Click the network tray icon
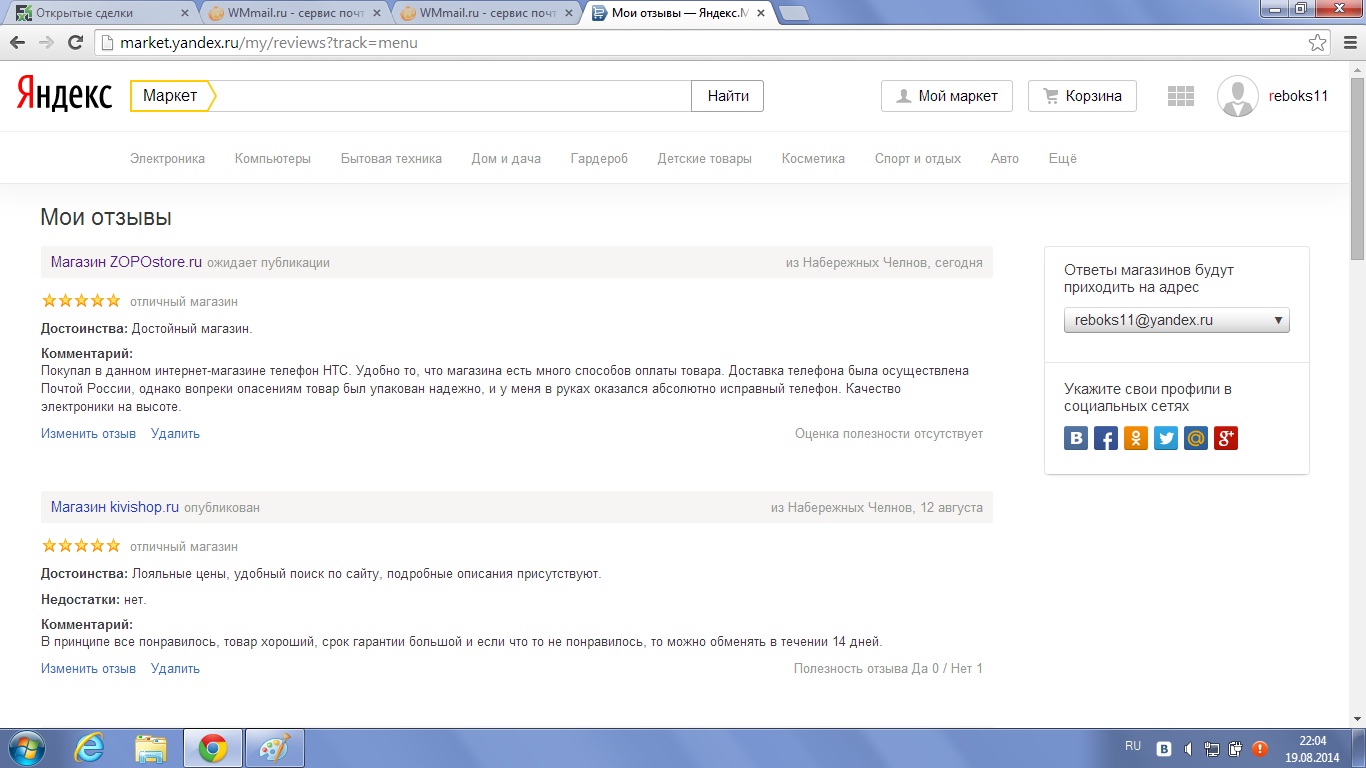1366x768 pixels. (x=1212, y=748)
